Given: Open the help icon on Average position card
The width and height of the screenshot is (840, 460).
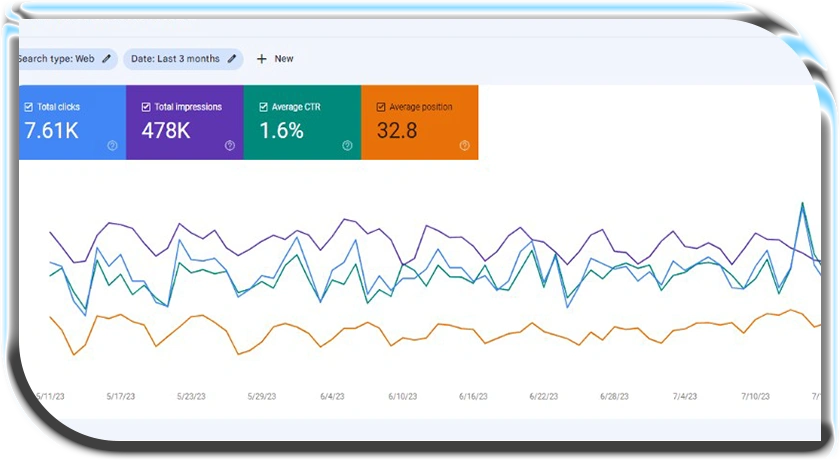Looking at the screenshot, I should 464,145.
